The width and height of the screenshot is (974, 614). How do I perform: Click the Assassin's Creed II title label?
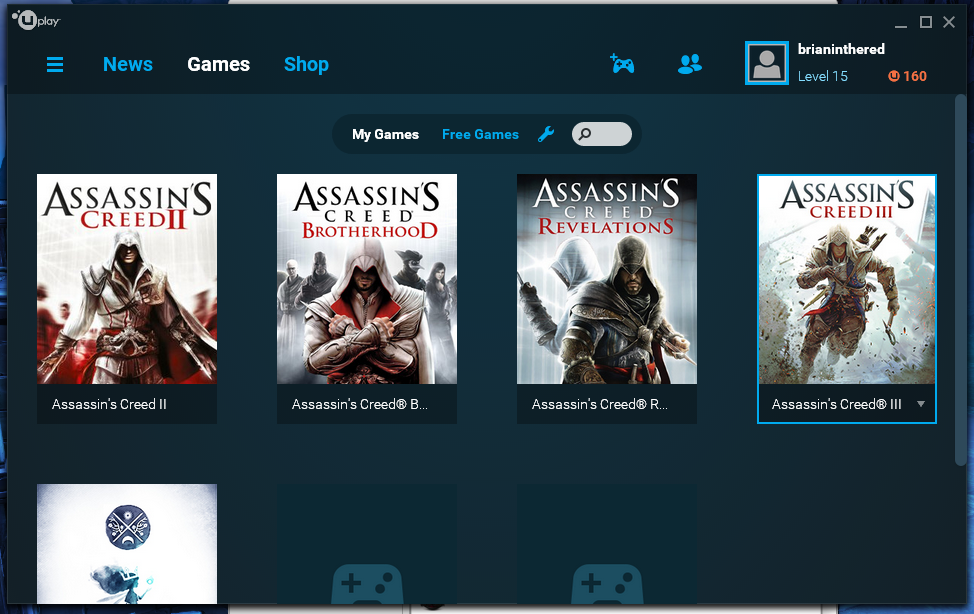(x=109, y=404)
